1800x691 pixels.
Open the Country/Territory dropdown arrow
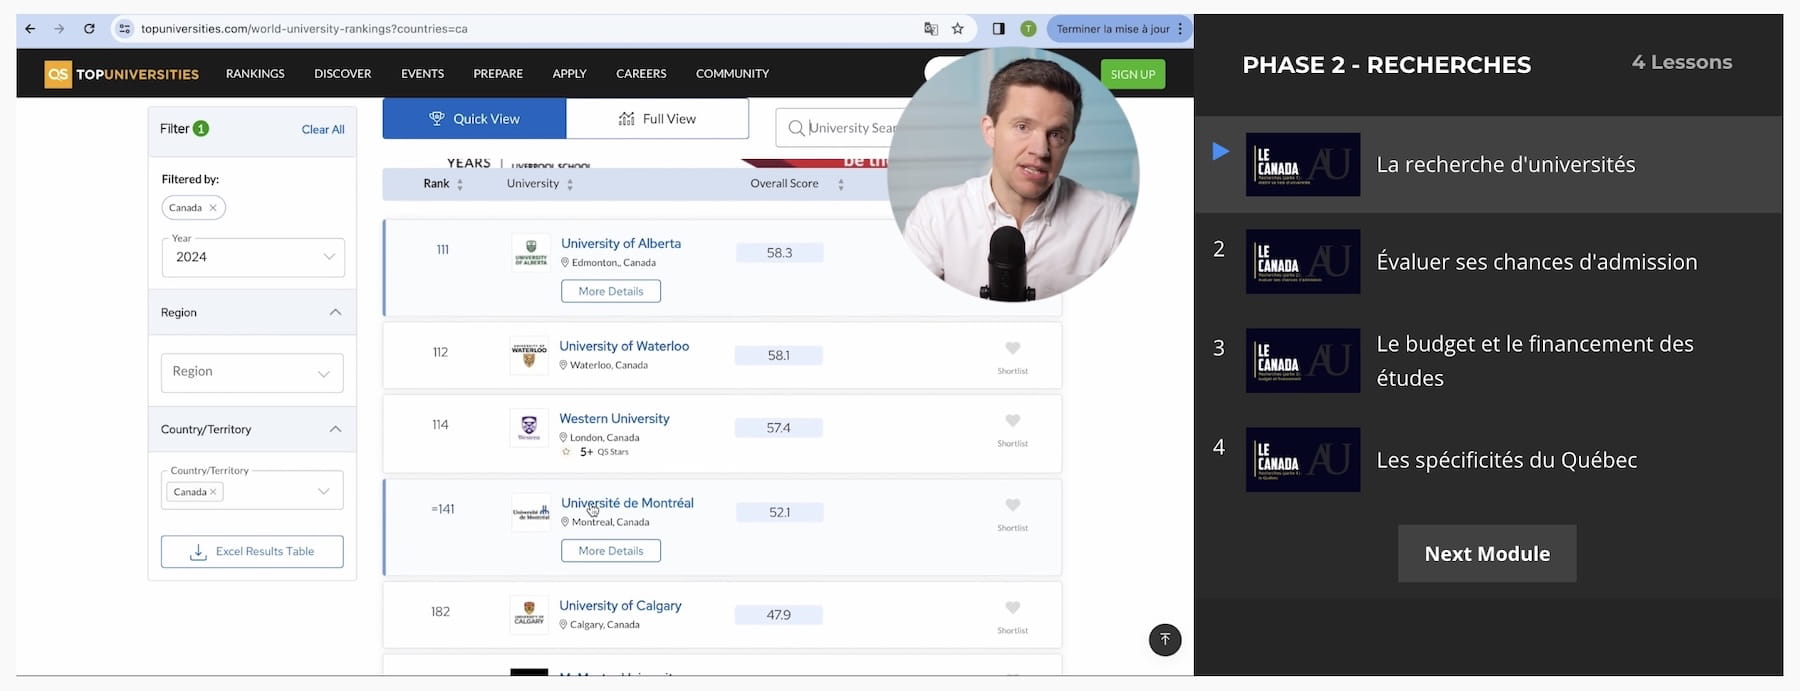click(x=324, y=492)
